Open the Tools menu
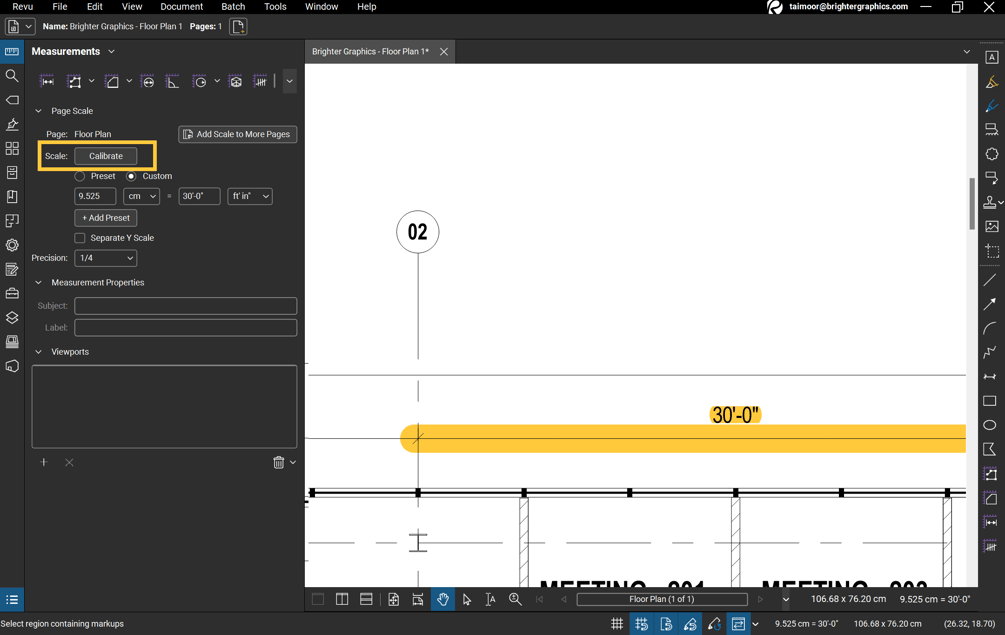This screenshot has width=1005, height=635. point(275,6)
